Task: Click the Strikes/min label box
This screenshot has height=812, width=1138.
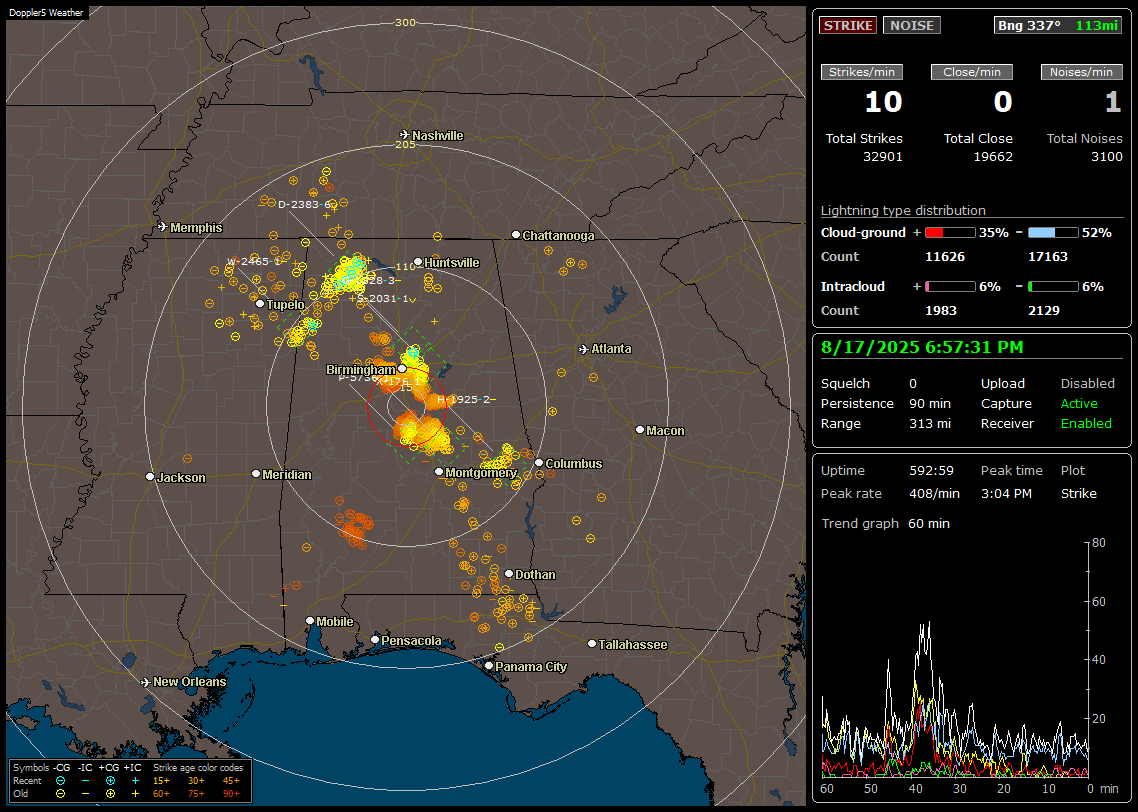Action: pos(861,72)
